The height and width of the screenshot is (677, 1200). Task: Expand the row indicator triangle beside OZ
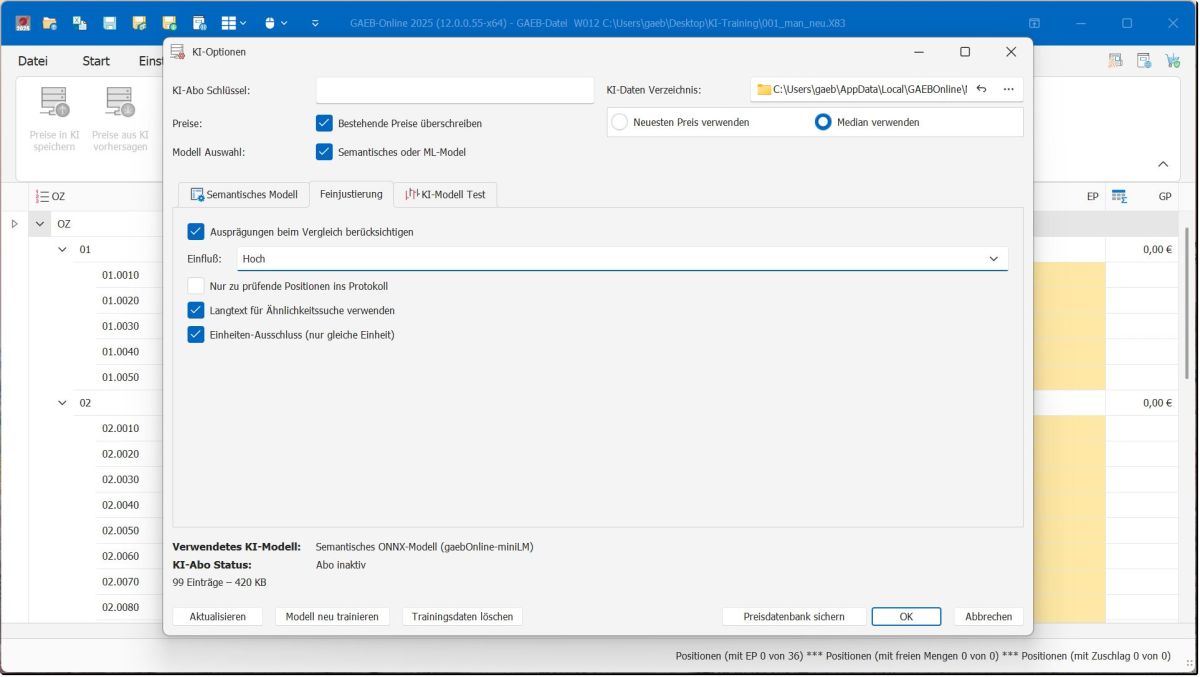14,224
